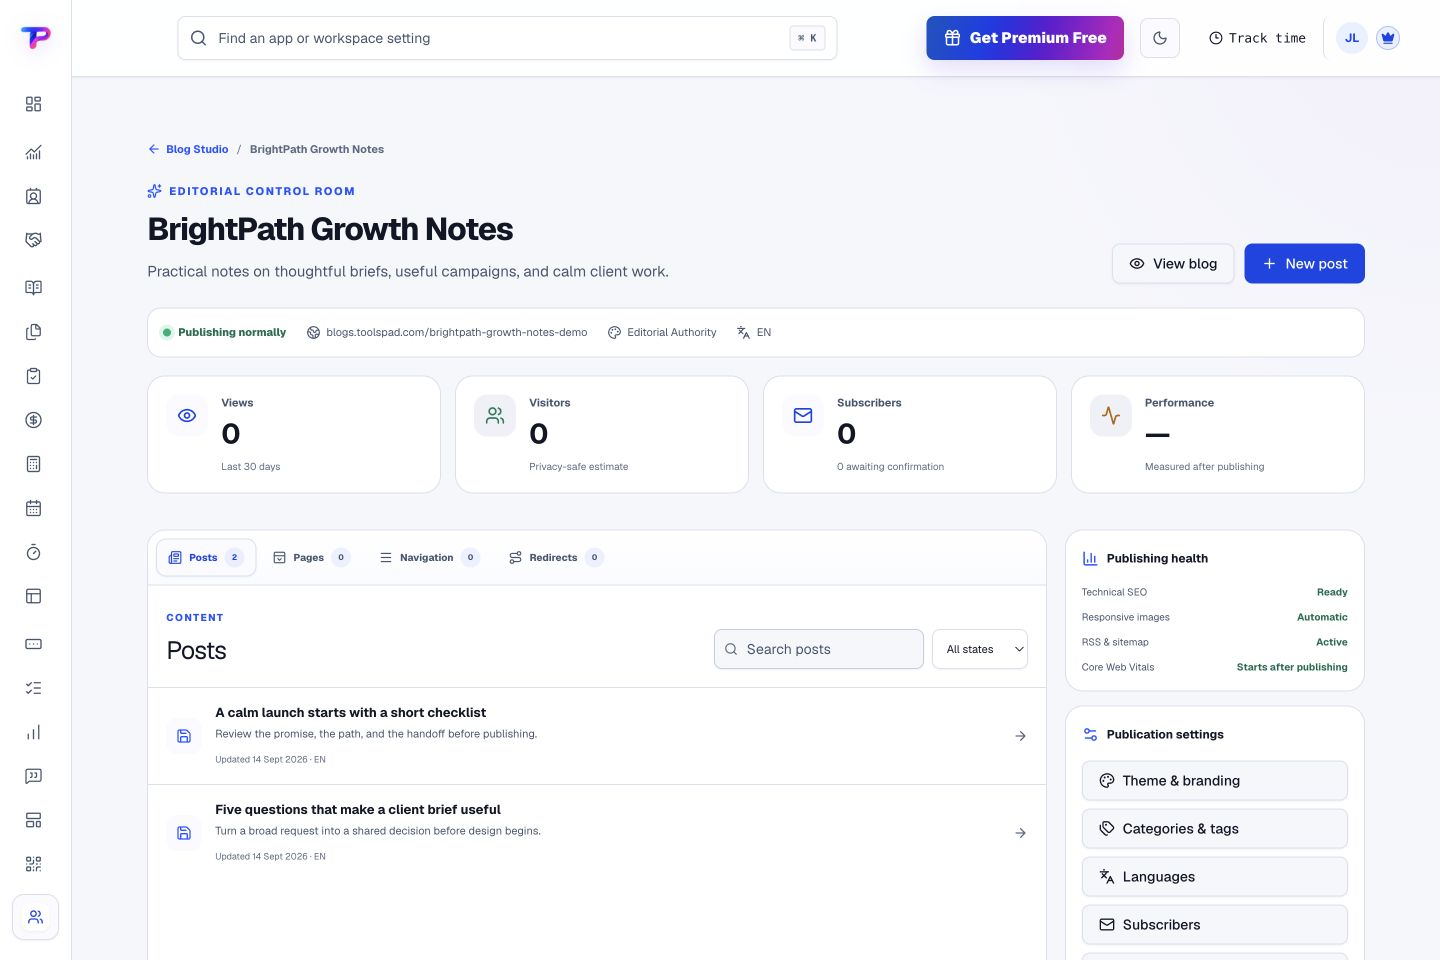Screen dimensions: 1440x960
Task: Switch to the Navigation tab
Action: coord(429,558)
